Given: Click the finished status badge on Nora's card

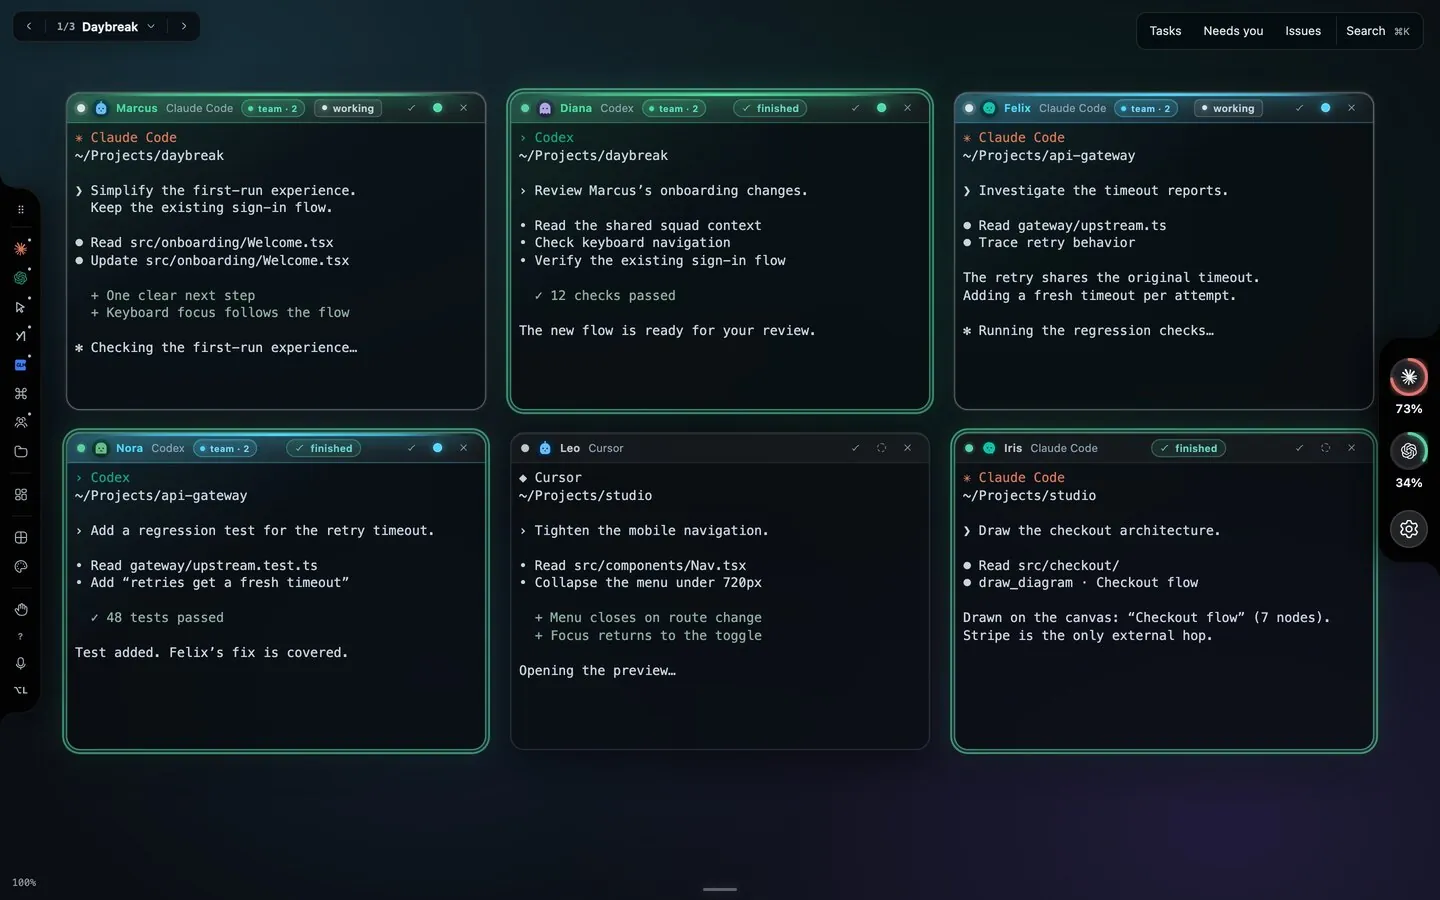Looking at the screenshot, I should [324, 448].
